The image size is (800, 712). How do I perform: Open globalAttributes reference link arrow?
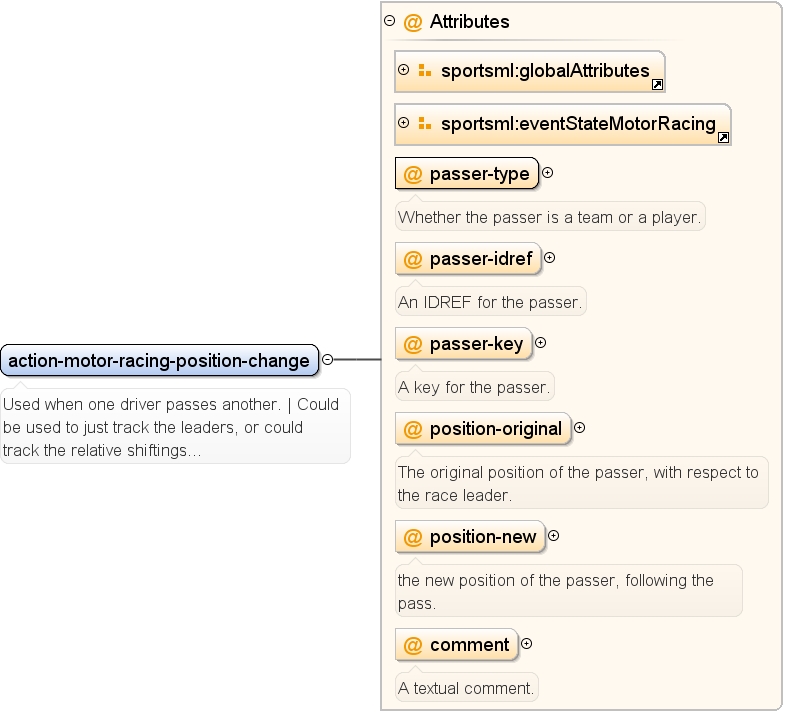pyautogui.click(x=657, y=85)
